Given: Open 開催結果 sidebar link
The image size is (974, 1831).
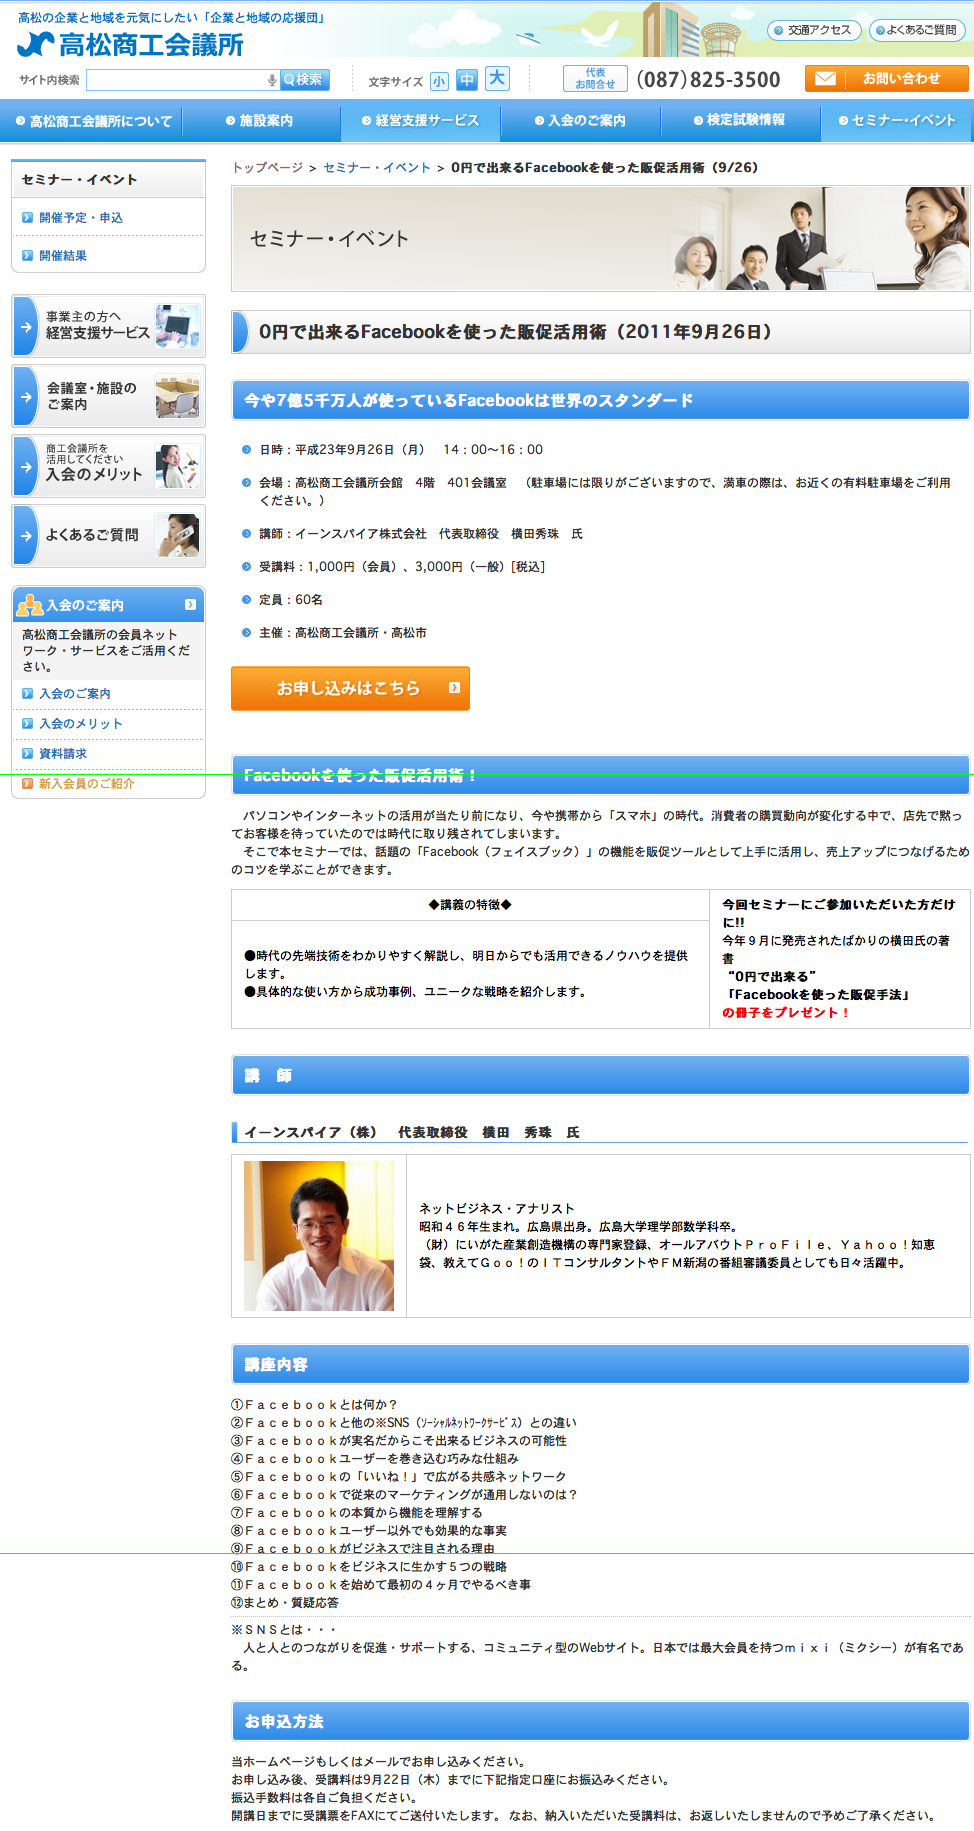Looking at the screenshot, I should pos(63,256).
